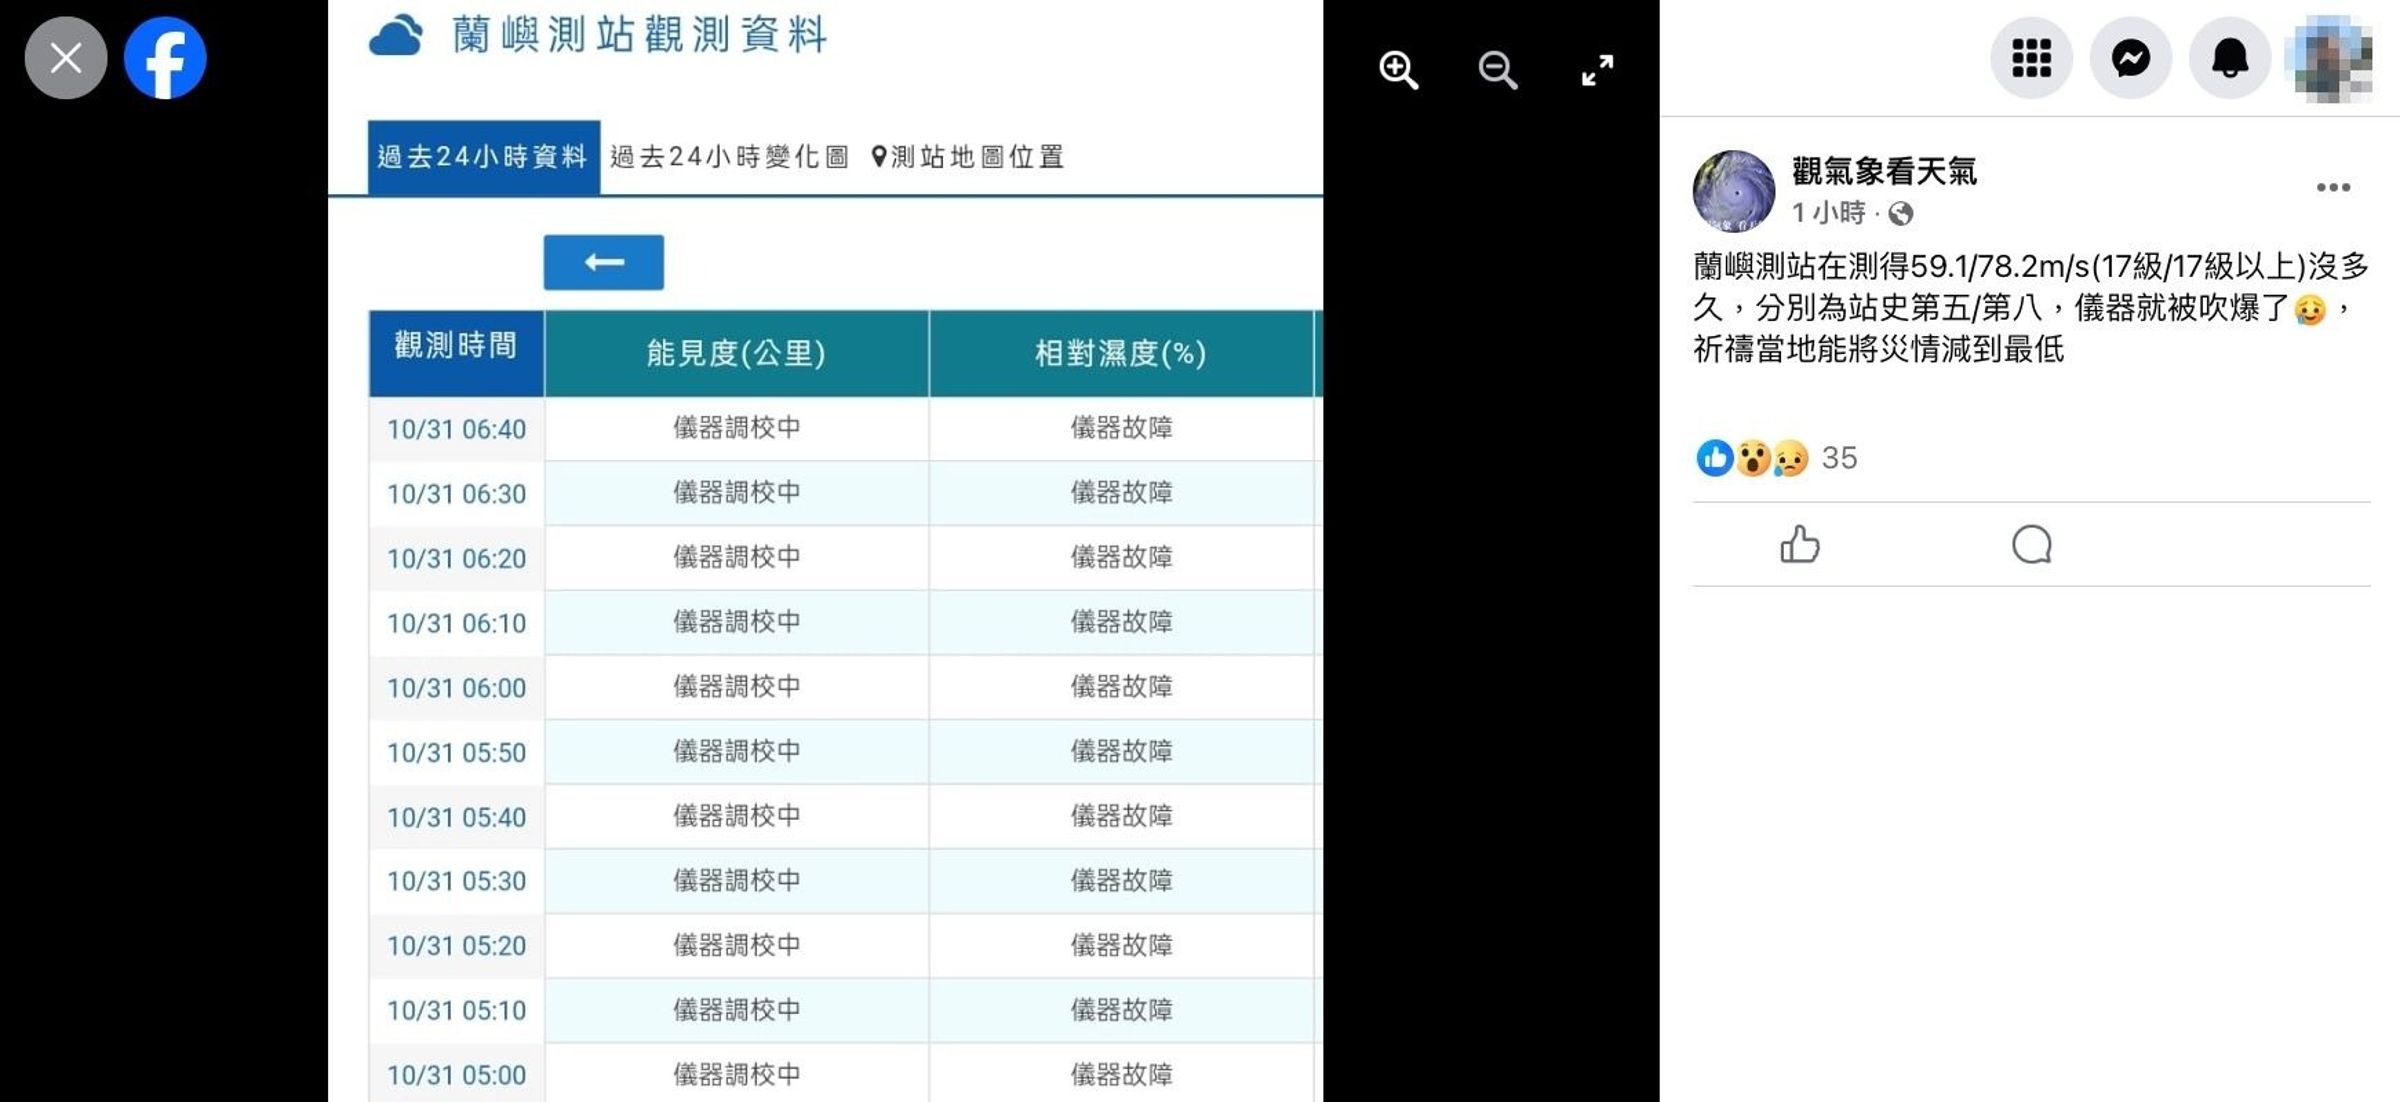Open the 觀氣象看天氣 page name link

click(1884, 171)
